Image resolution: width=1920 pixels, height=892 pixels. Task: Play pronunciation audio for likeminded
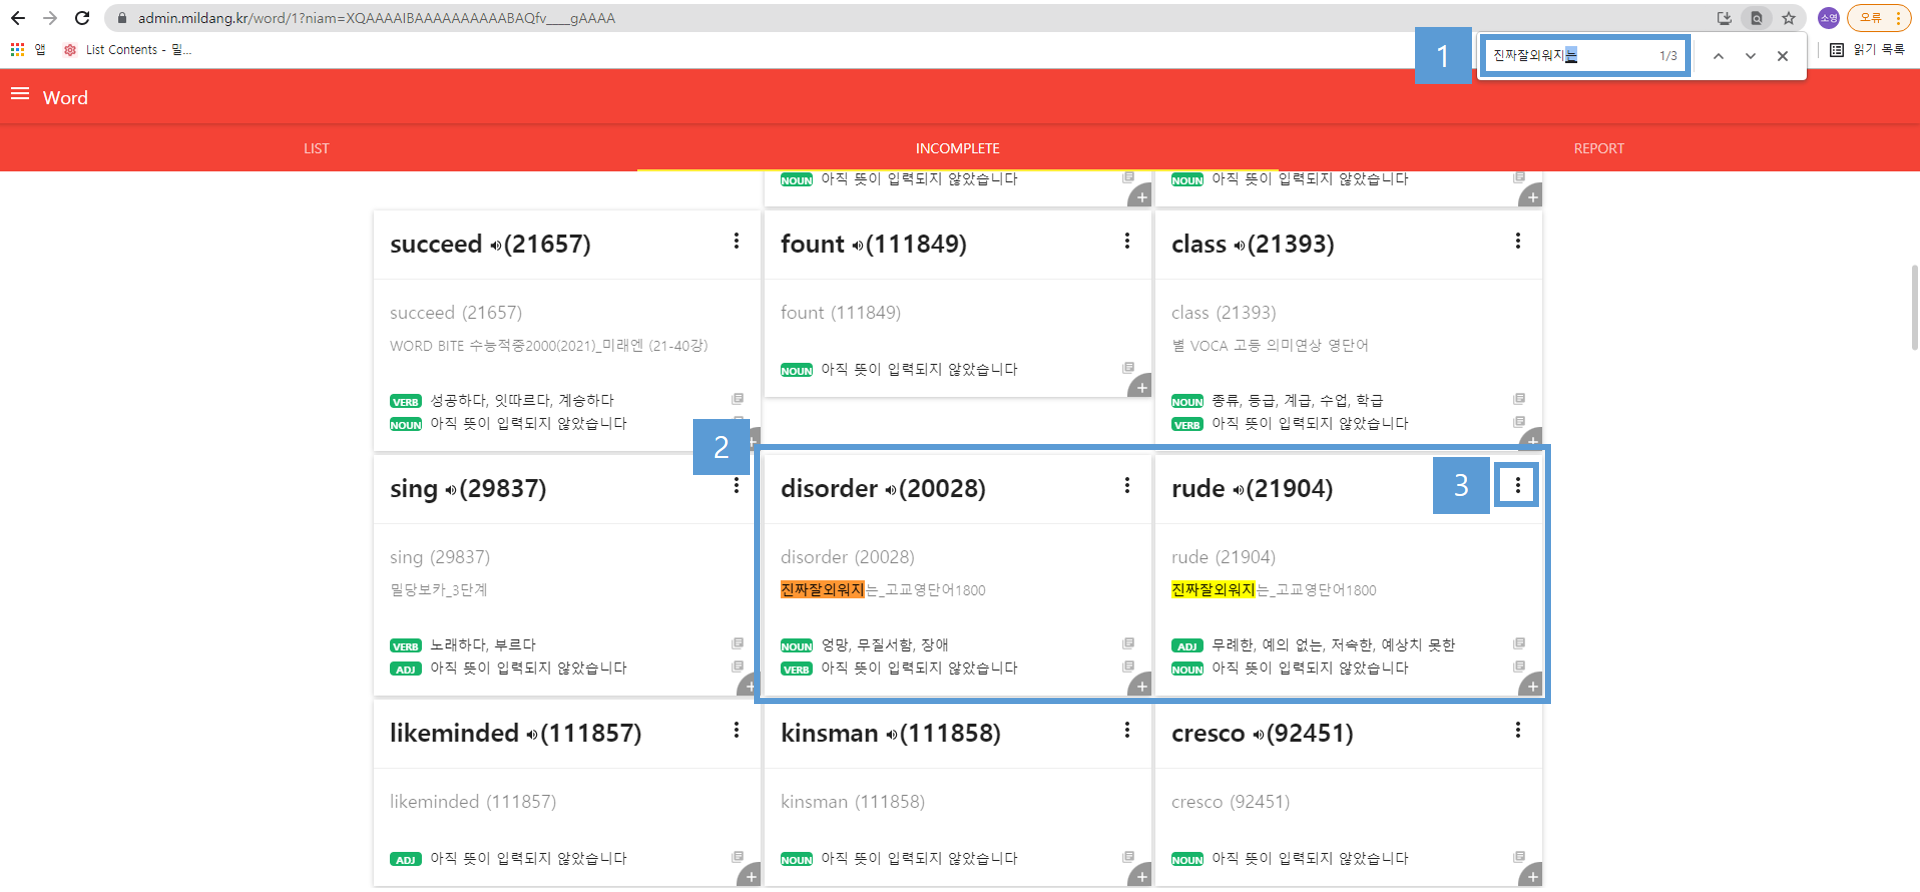(532, 735)
